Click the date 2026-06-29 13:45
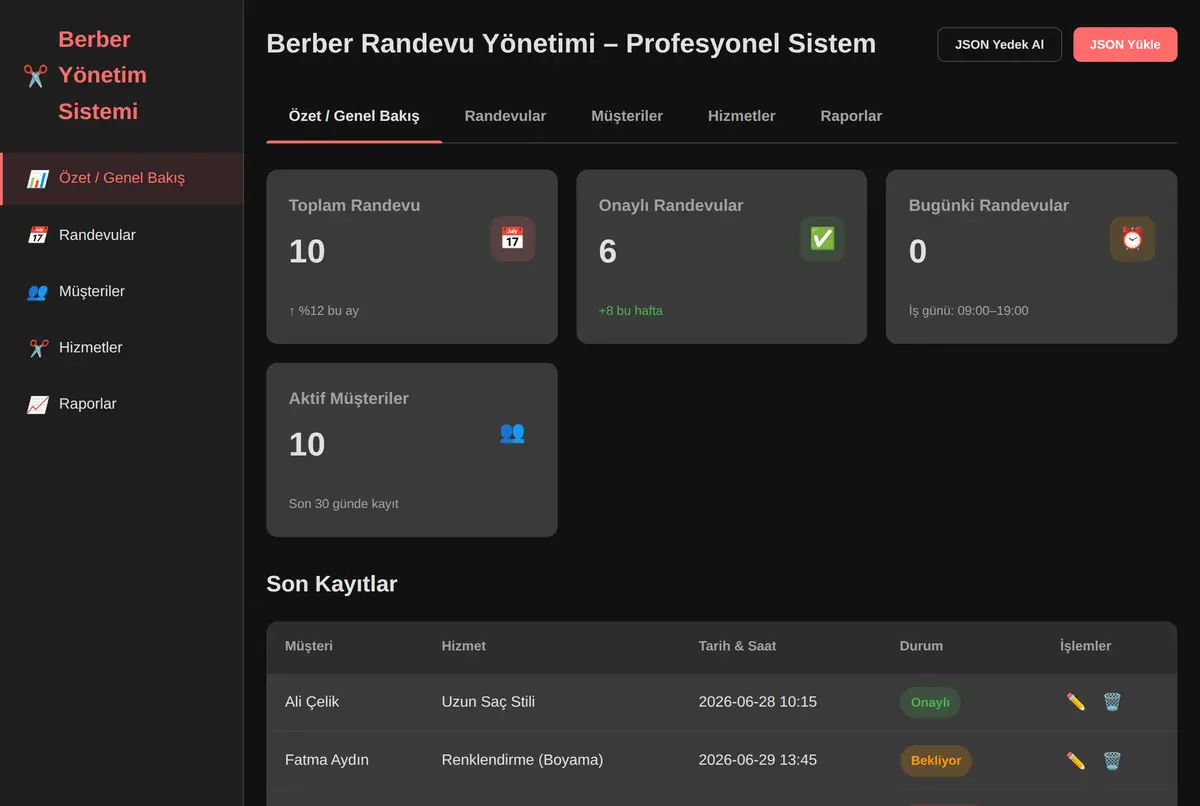Viewport: 1200px width, 806px height. (x=758, y=760)
